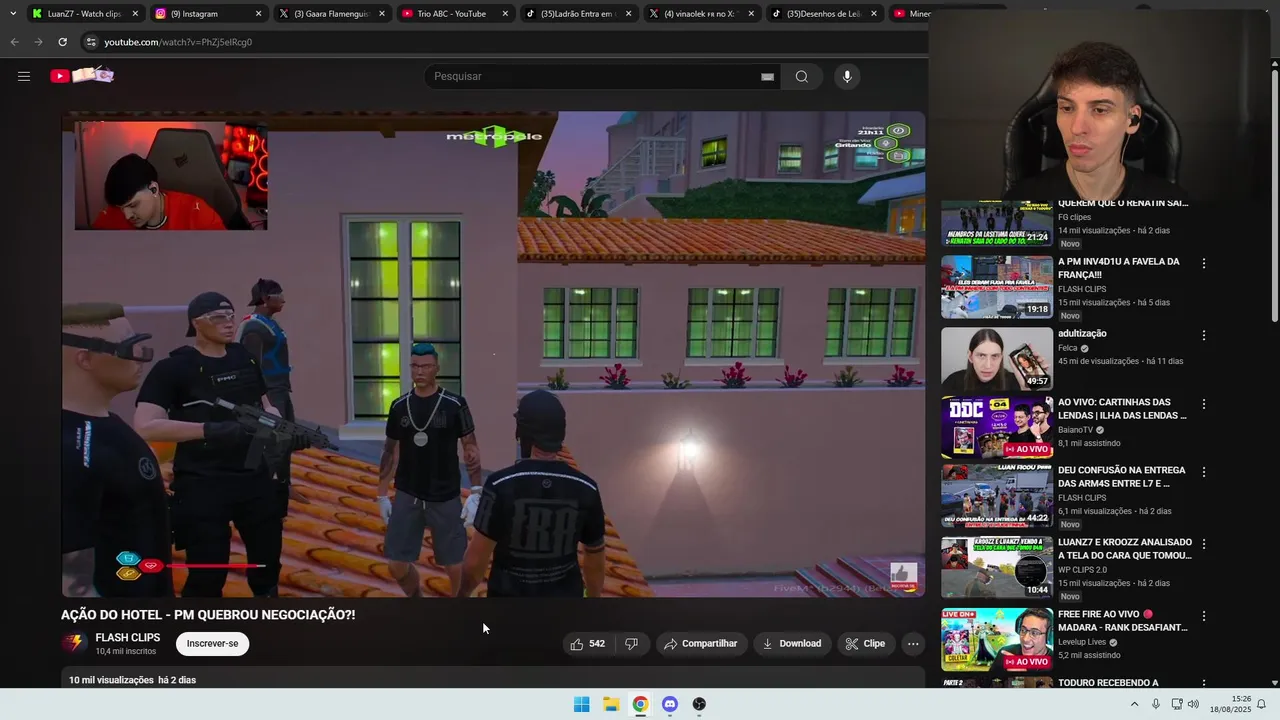Open File Explorer from taskbar
Image resolution: width=1280 pixels, height=720 pixels.
[x=611, y=704]
